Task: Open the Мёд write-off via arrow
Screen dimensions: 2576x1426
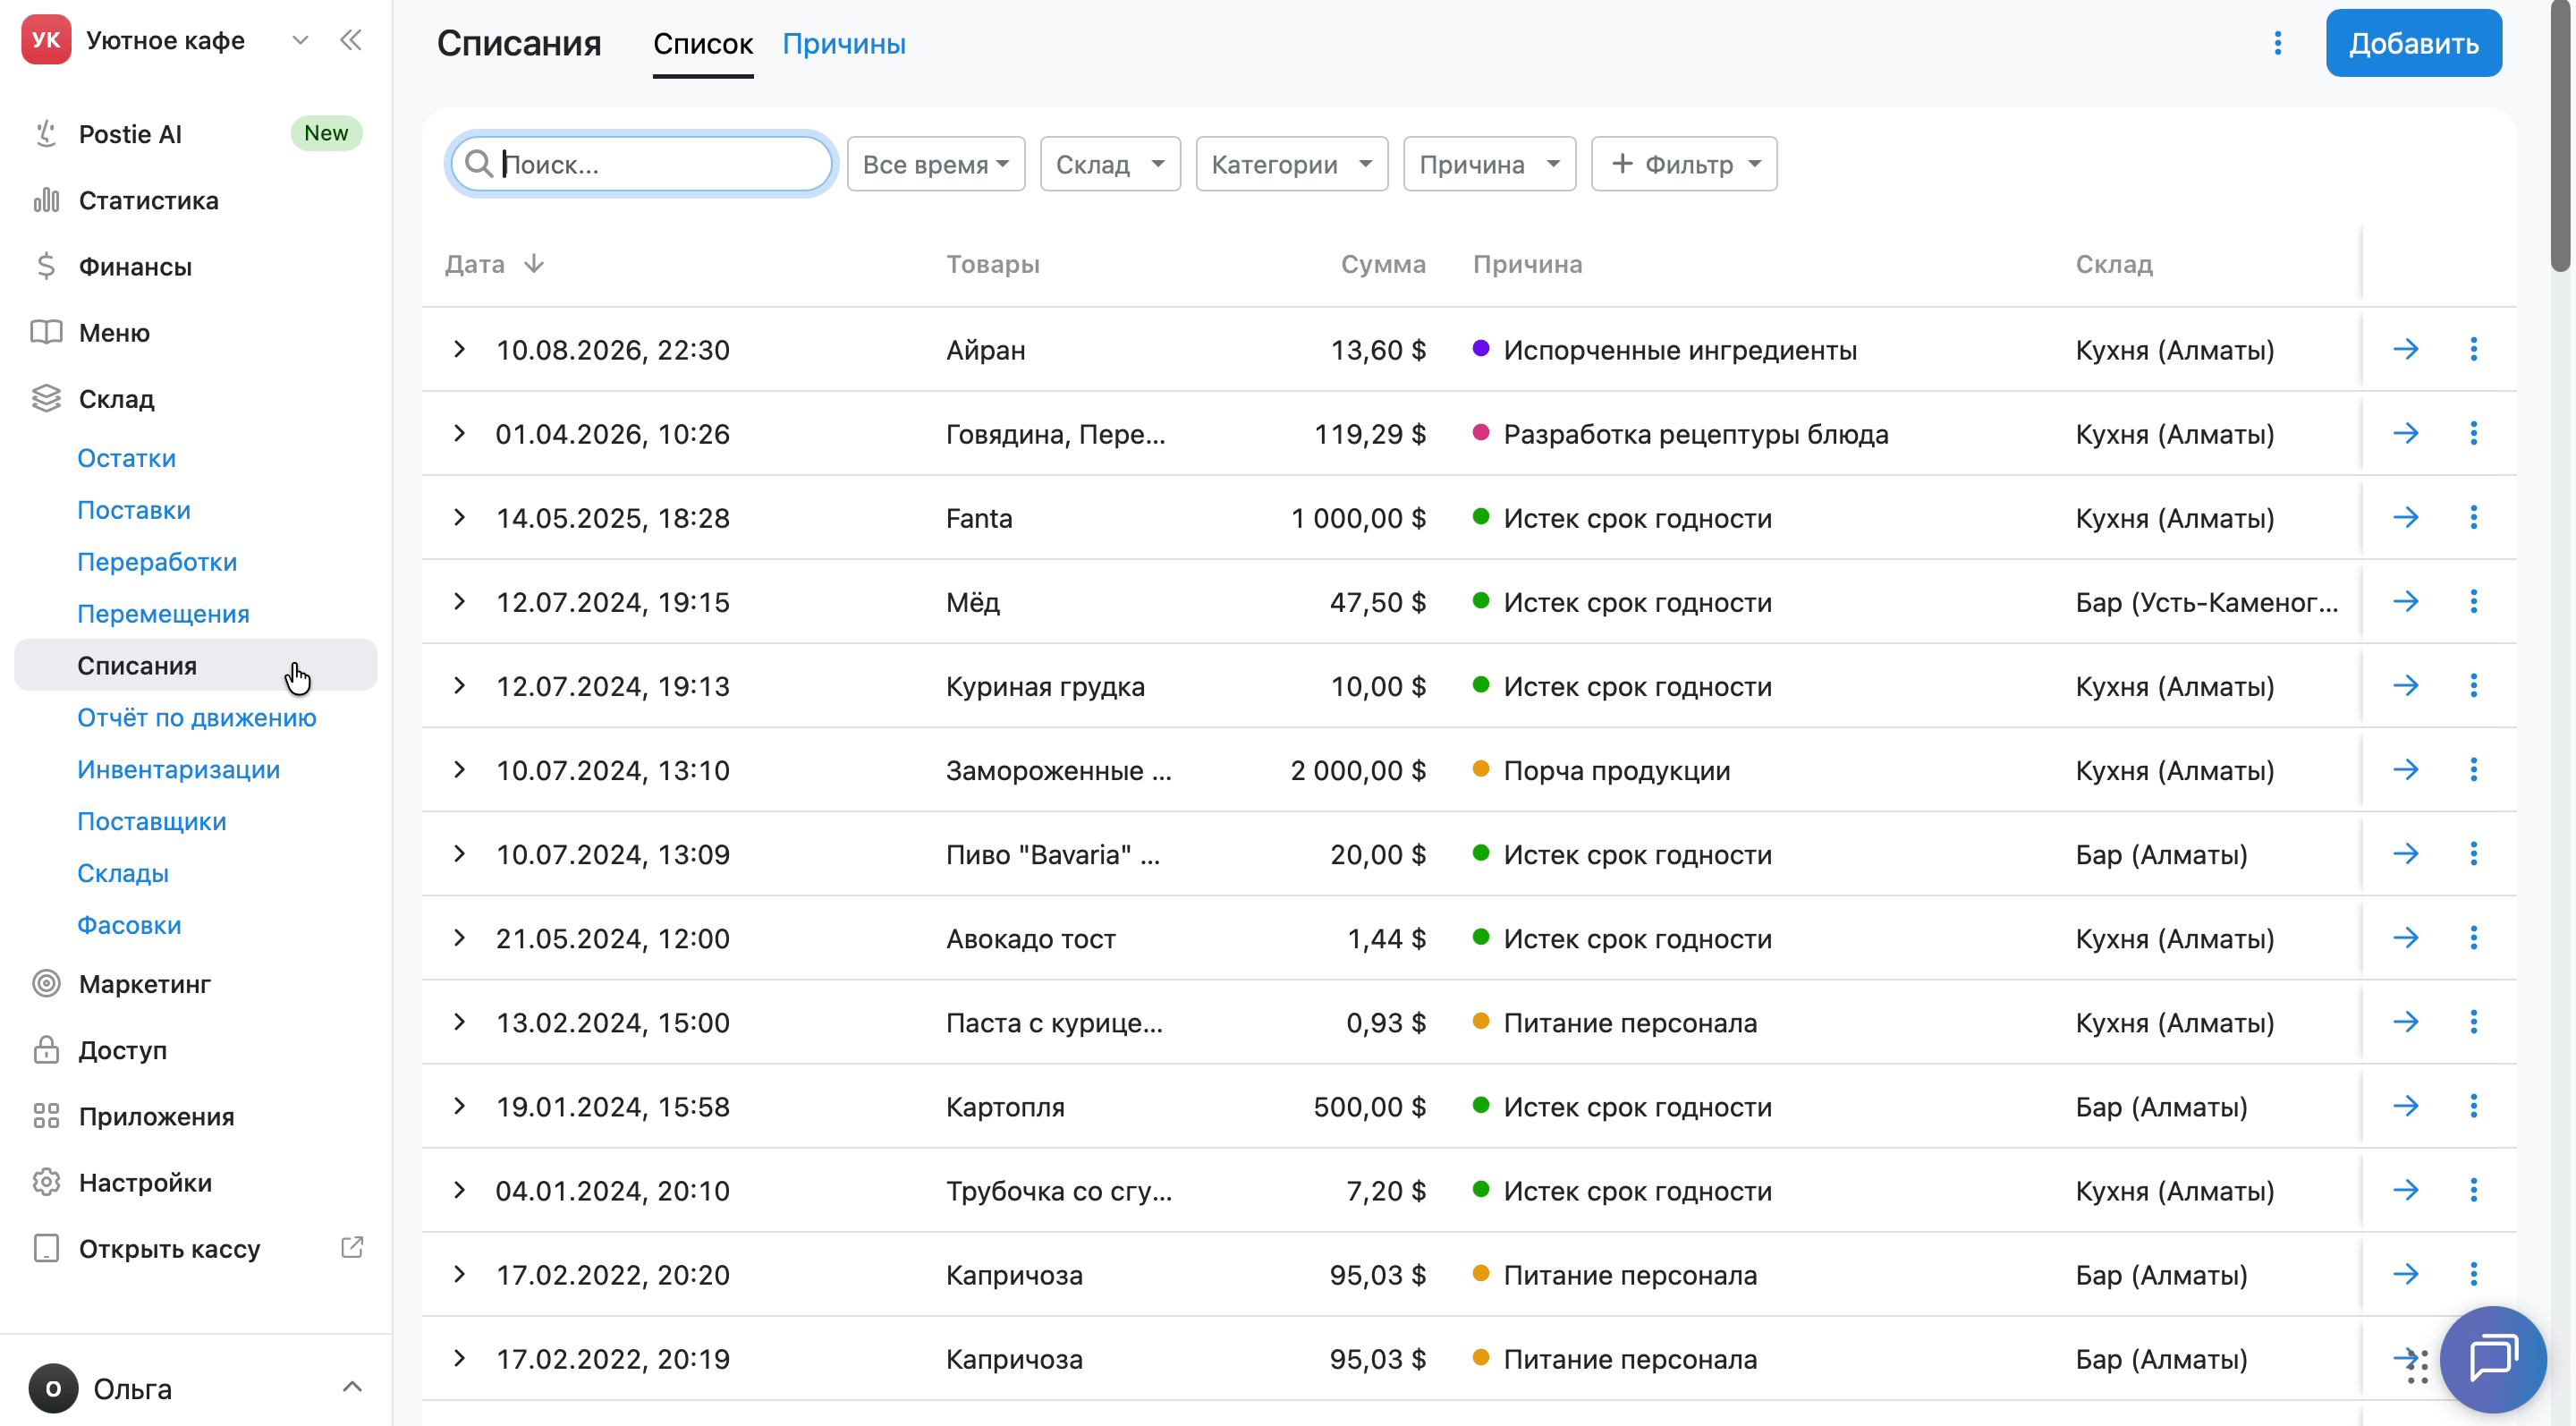Action: 2406,601
